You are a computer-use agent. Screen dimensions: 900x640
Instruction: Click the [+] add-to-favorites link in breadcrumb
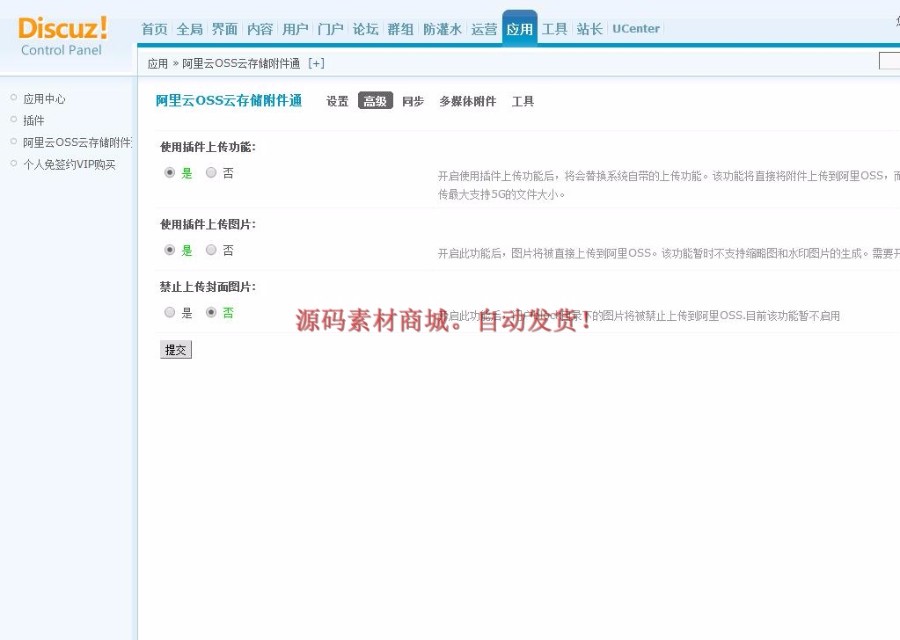click(x=316, y=63)
